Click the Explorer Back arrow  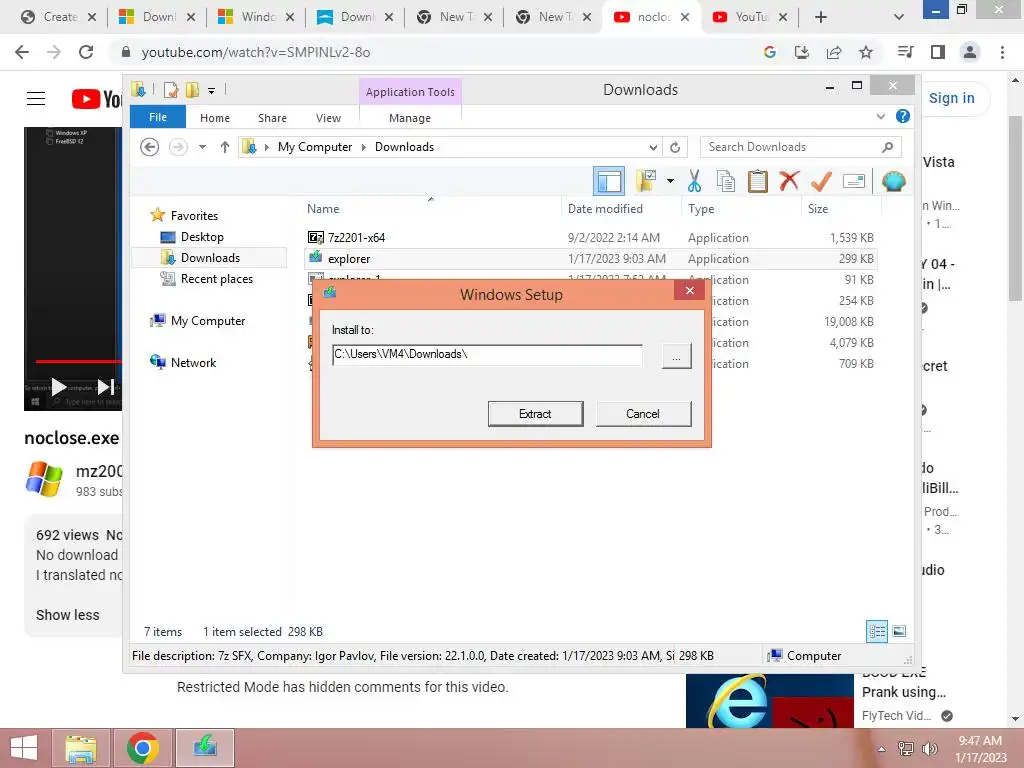(x=150, y=148)
